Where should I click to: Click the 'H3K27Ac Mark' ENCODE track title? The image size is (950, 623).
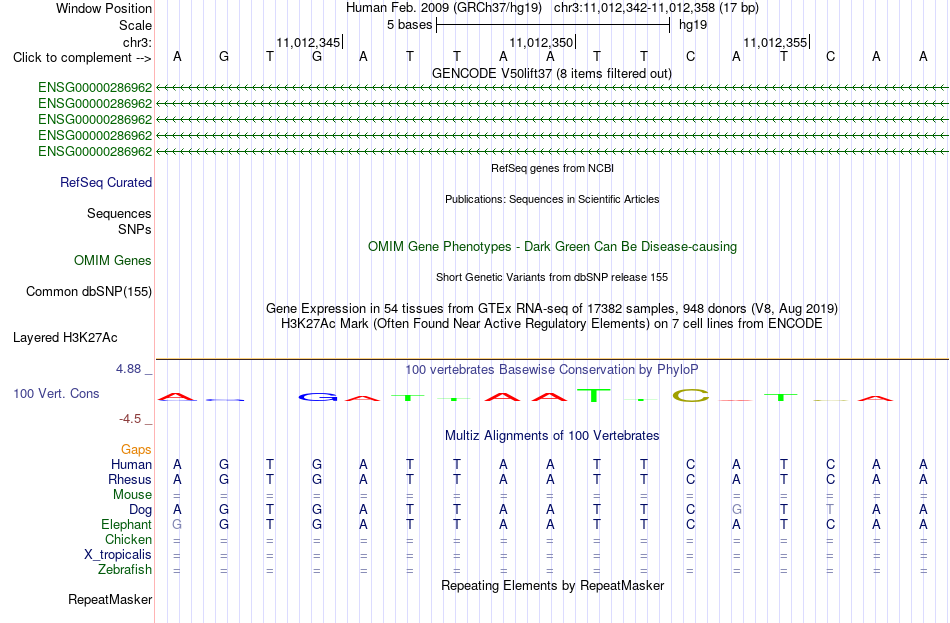(x=552, y=324)
